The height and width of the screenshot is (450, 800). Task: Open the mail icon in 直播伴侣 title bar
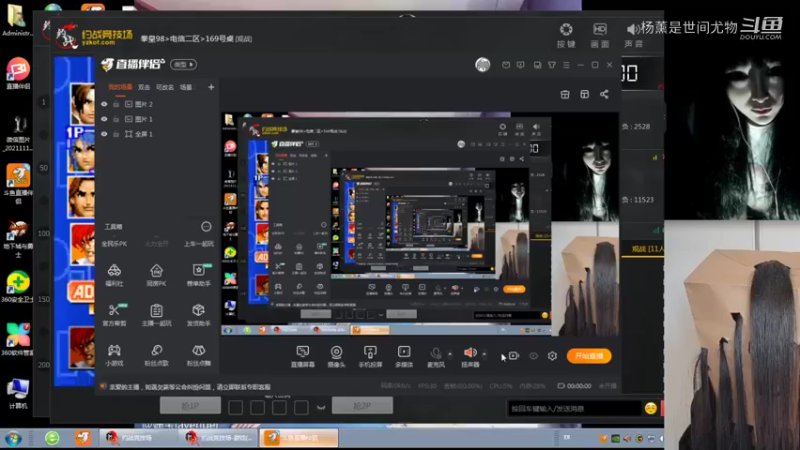click(x=506, y=65)
